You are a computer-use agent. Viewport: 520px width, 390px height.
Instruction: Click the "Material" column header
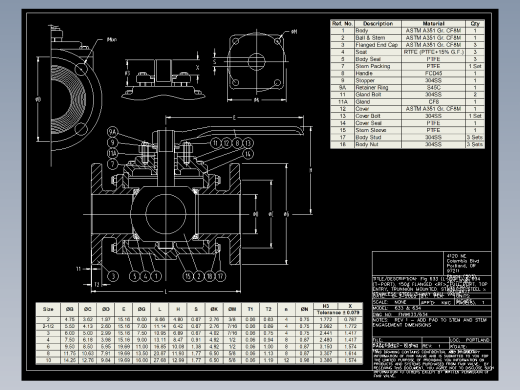(433, 24)
